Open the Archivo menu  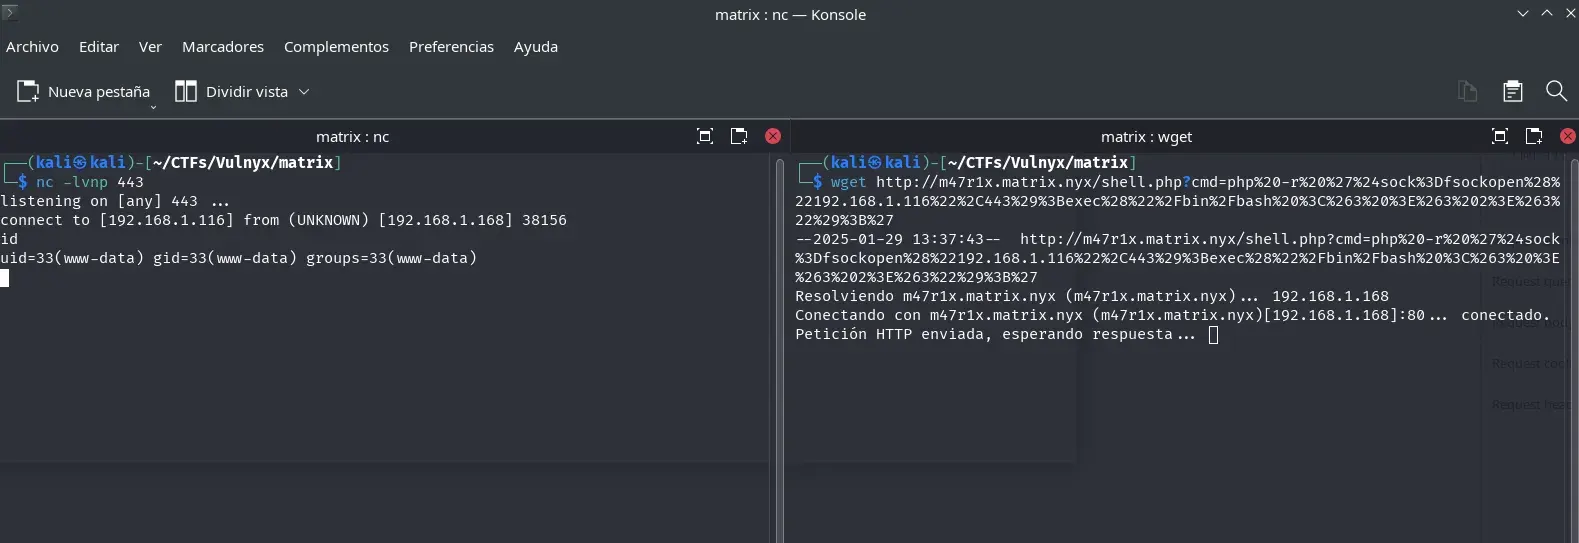32,47
